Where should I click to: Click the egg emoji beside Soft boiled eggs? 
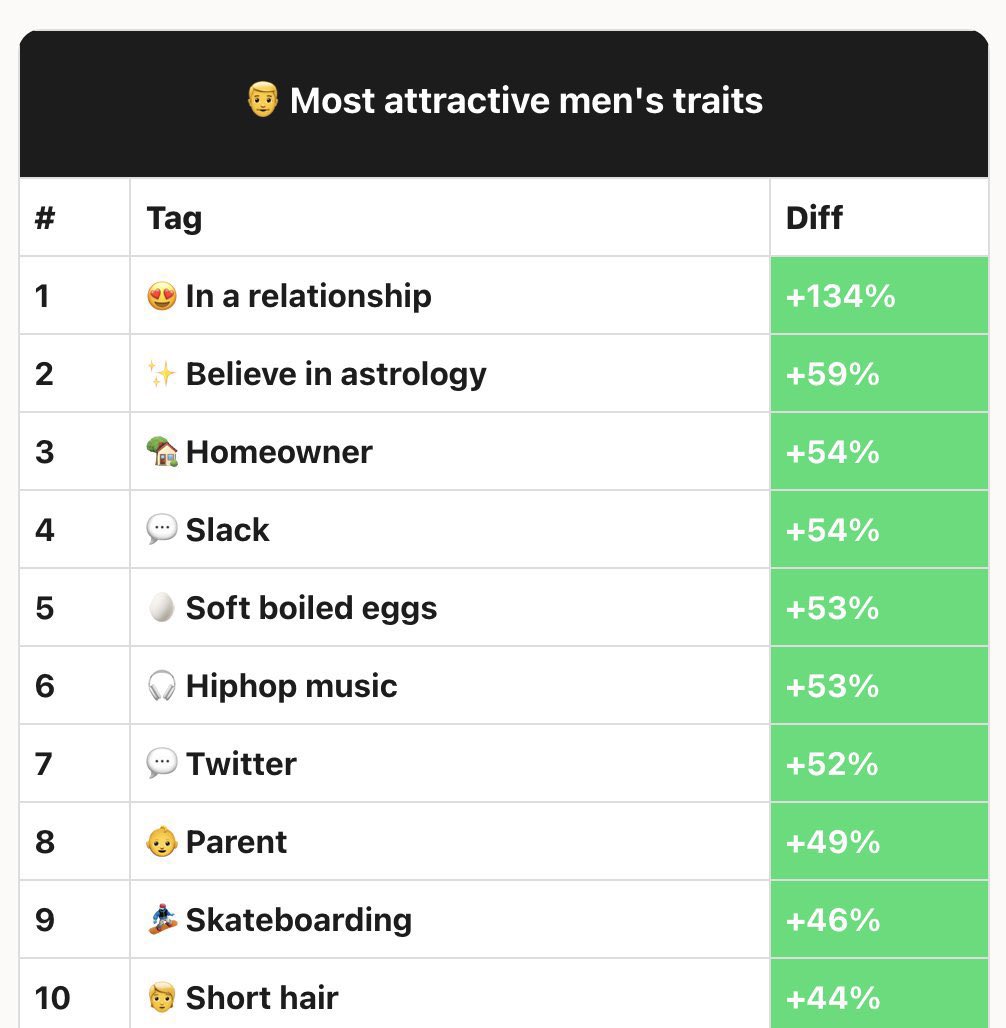[161, 608]
